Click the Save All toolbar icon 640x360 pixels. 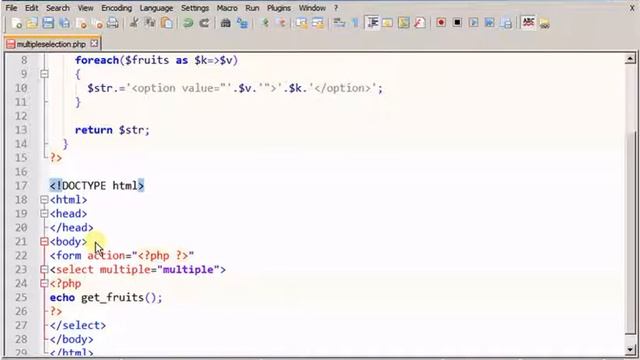click(x=64, y=23)
